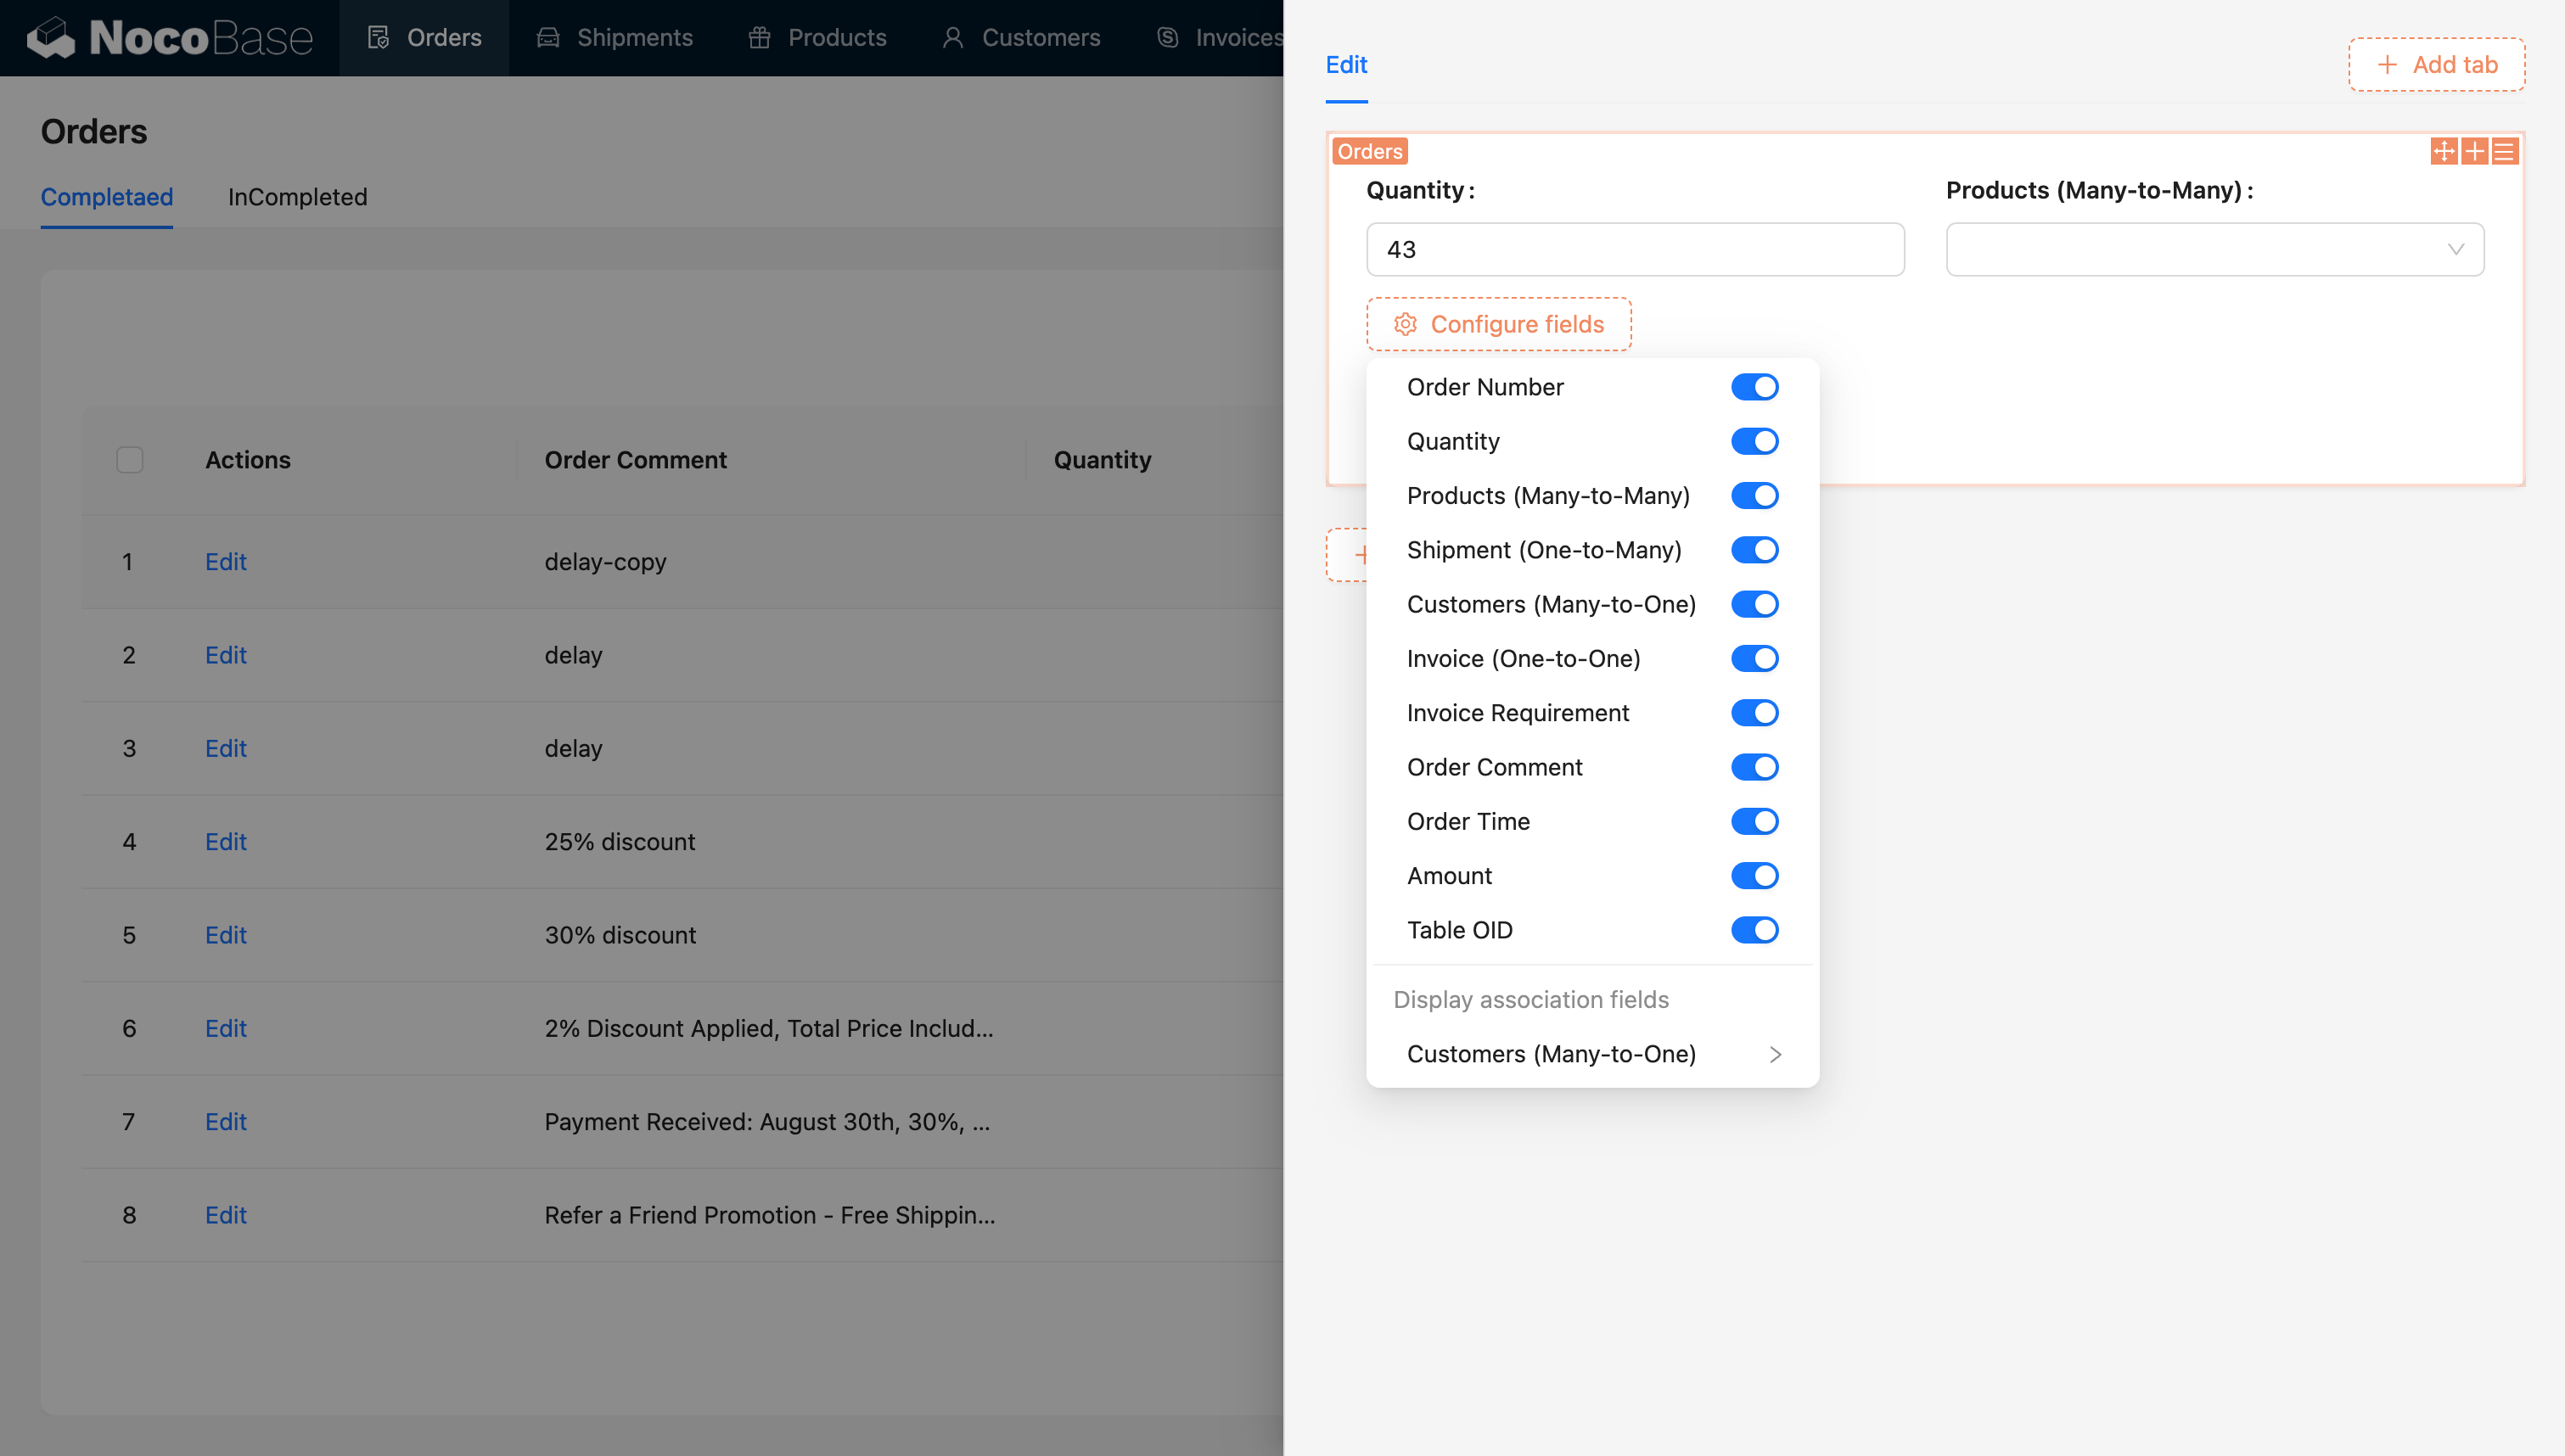The image size is (2565, 1456).
Task: Click the Products gift icon in navbar
Action: click(x=759, y=38)
